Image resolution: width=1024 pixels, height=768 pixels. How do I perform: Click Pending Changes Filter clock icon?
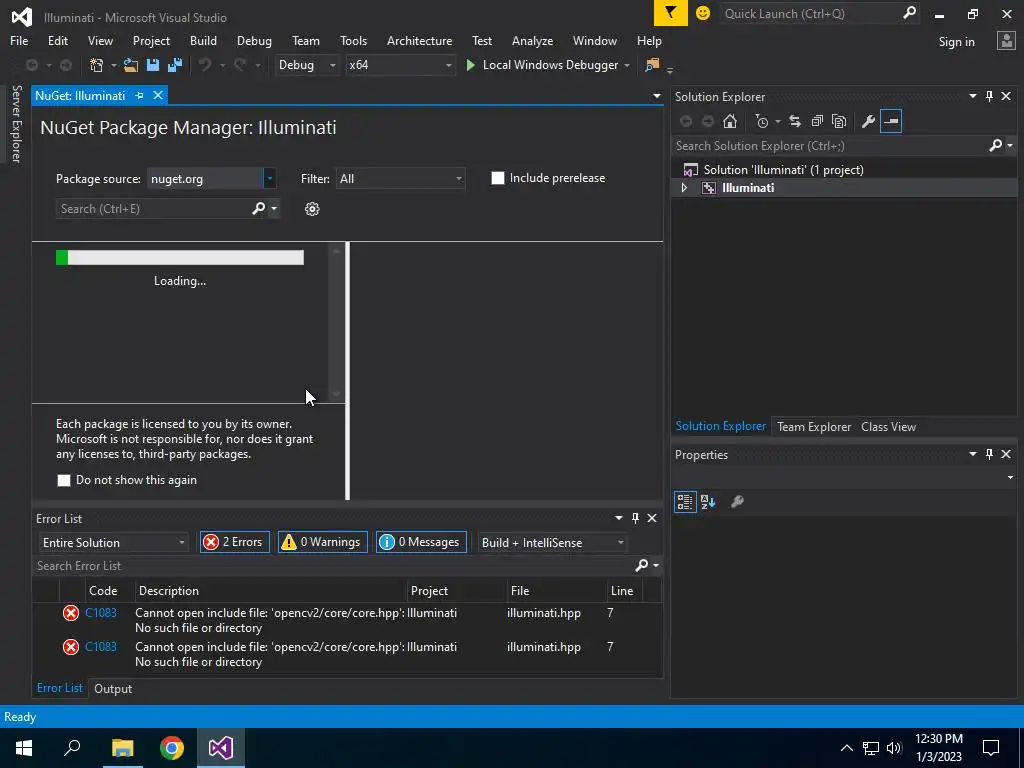coord(761,121)
